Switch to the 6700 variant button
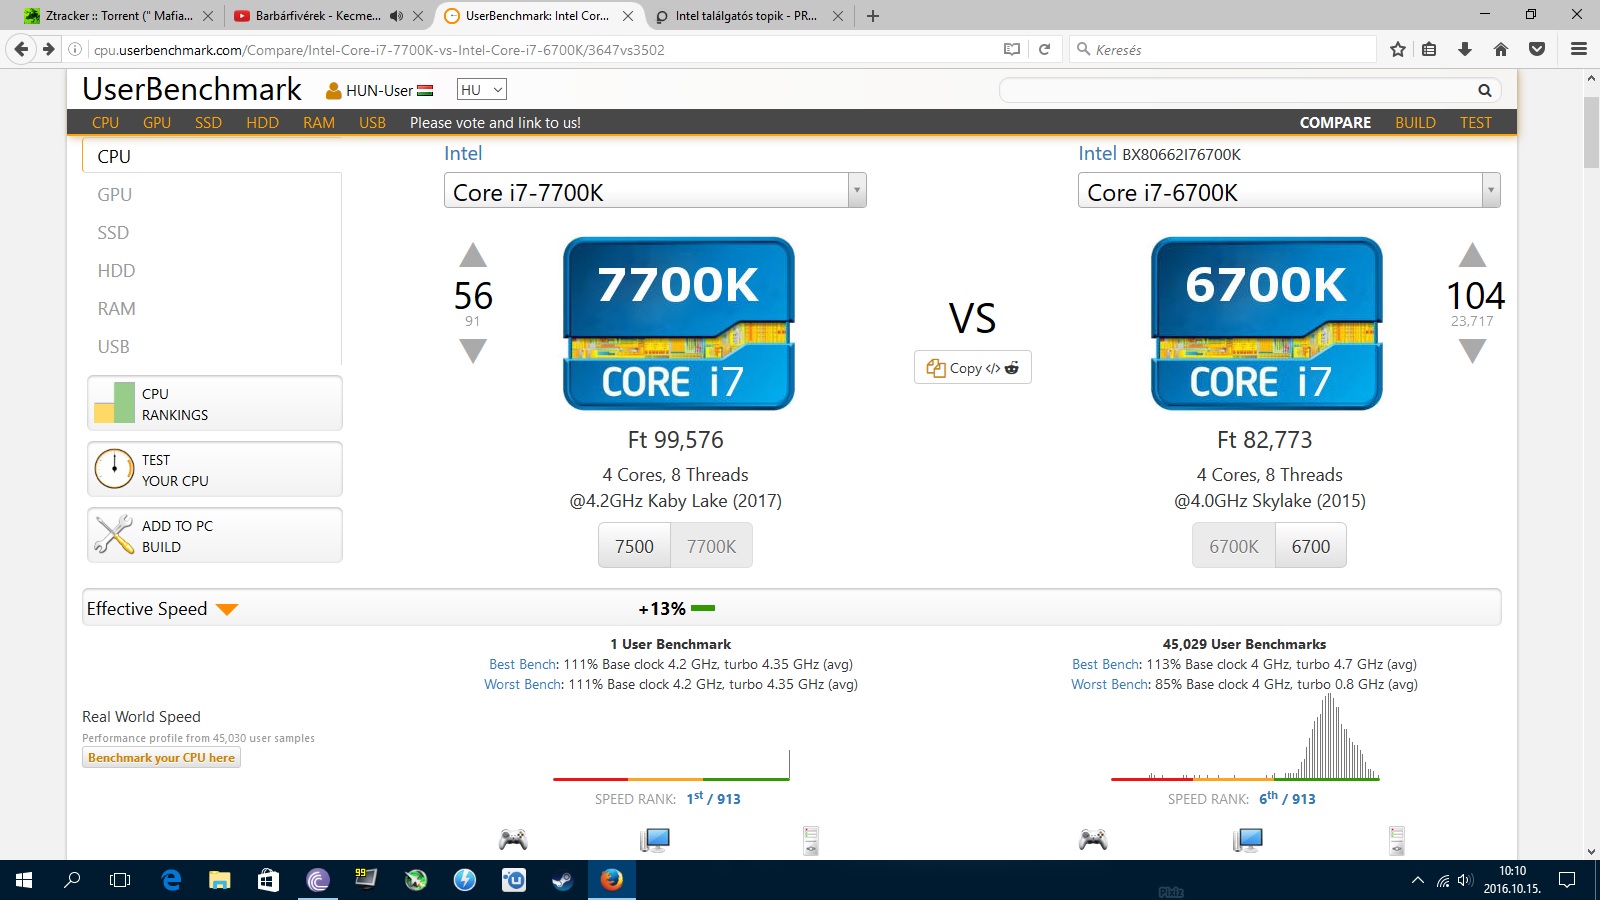Viewport: 1600px width, 900px height. tap(1311, 547)
